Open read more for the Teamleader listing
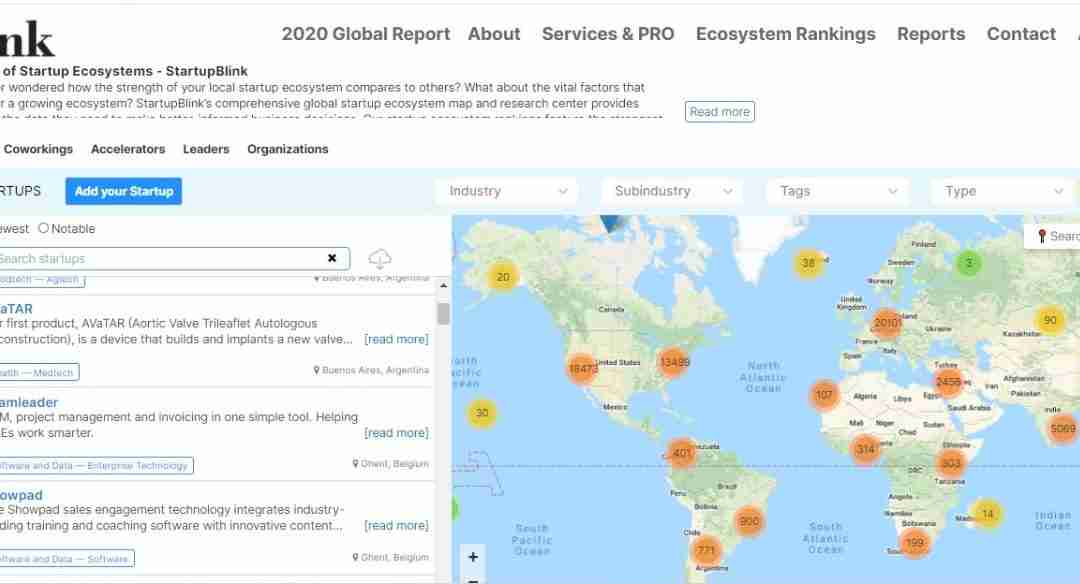 click(x=396, y=432)
